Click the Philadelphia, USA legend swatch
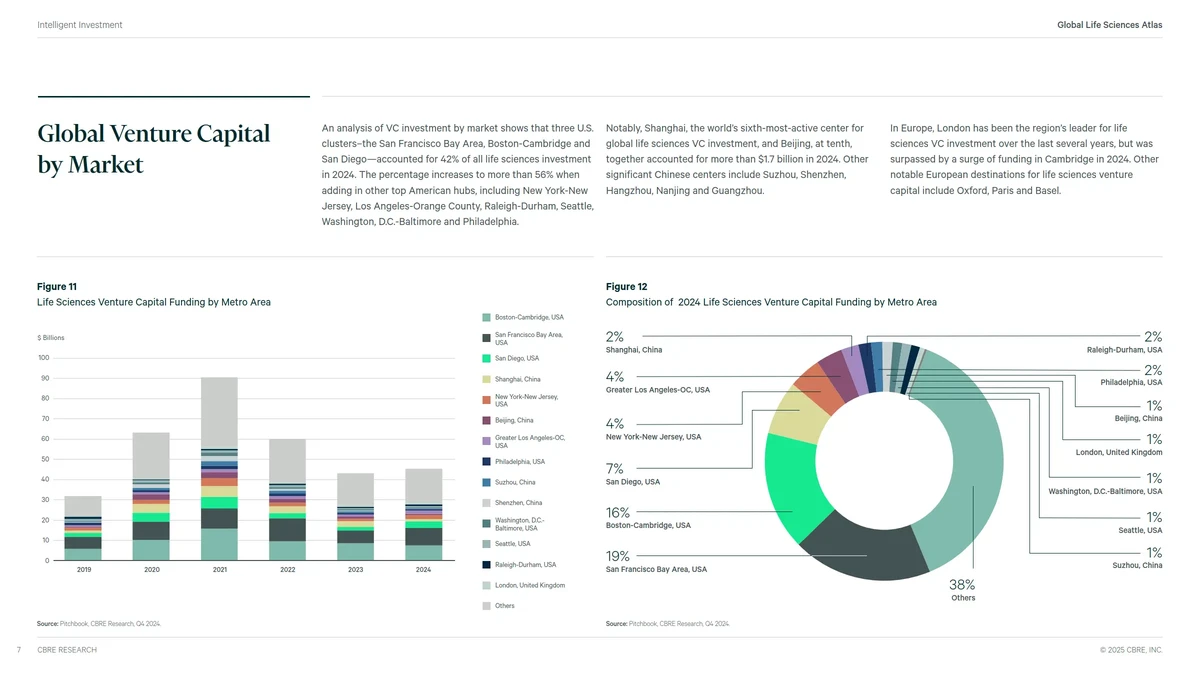The height and width of the screenshot is (675, 1200). point(486,462)
